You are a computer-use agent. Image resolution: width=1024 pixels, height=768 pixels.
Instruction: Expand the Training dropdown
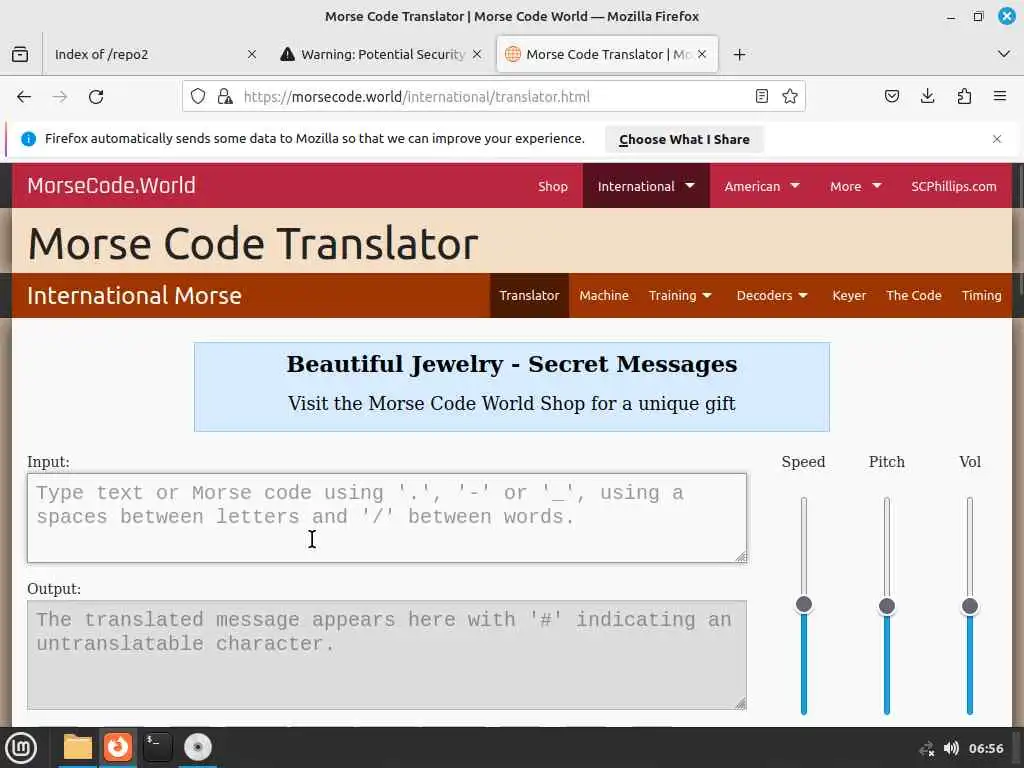click(x=680, y=296)
